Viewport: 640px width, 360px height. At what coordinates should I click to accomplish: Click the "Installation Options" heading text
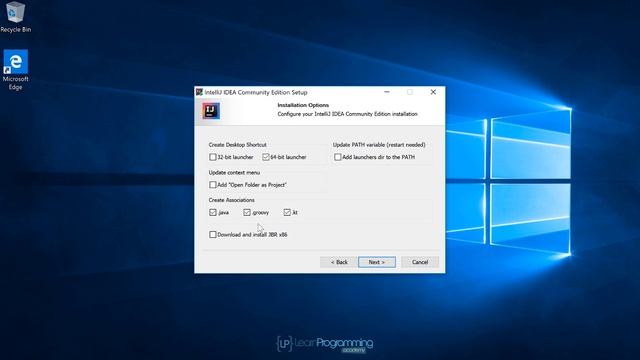pyautogui.click(x=303, y=105)
